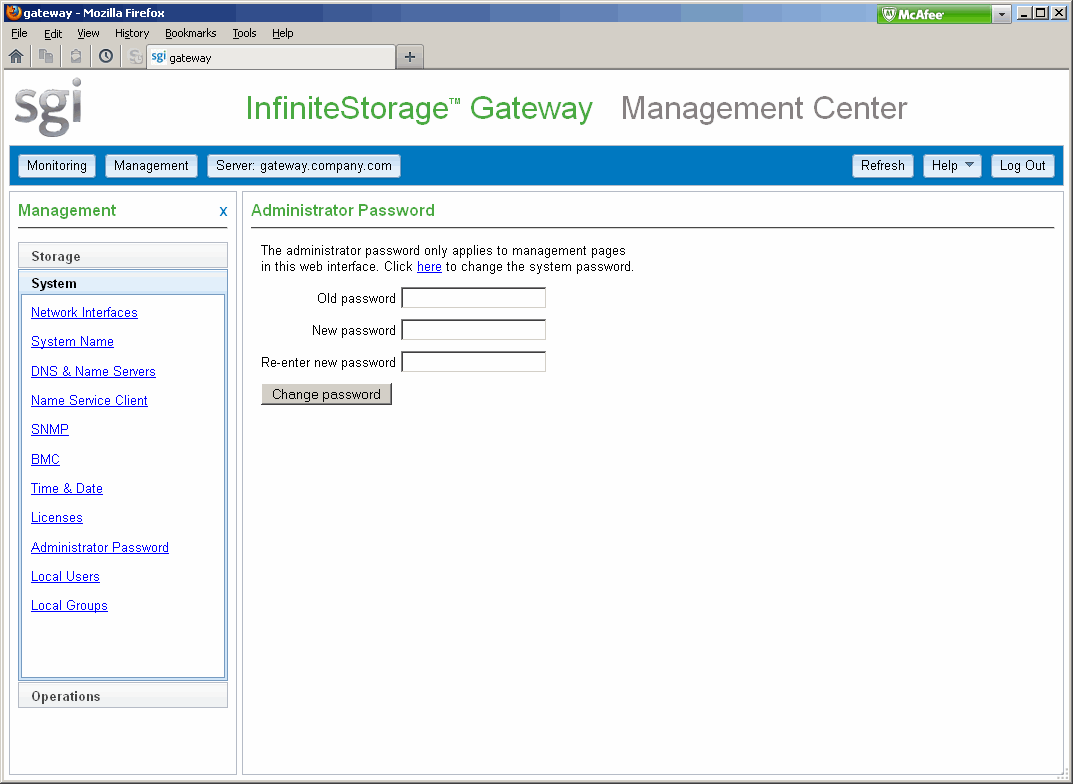Open DNS & Name Servers link
The width and height of the screenshot is (1073, 784).
coord(93,371)
